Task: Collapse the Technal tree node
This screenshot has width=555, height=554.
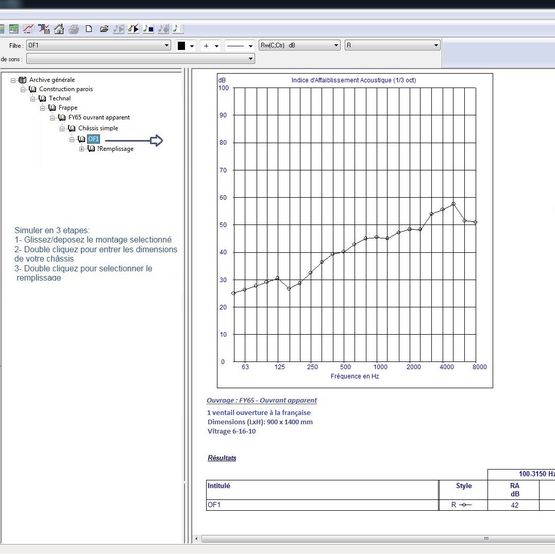Action: [33, 99]
